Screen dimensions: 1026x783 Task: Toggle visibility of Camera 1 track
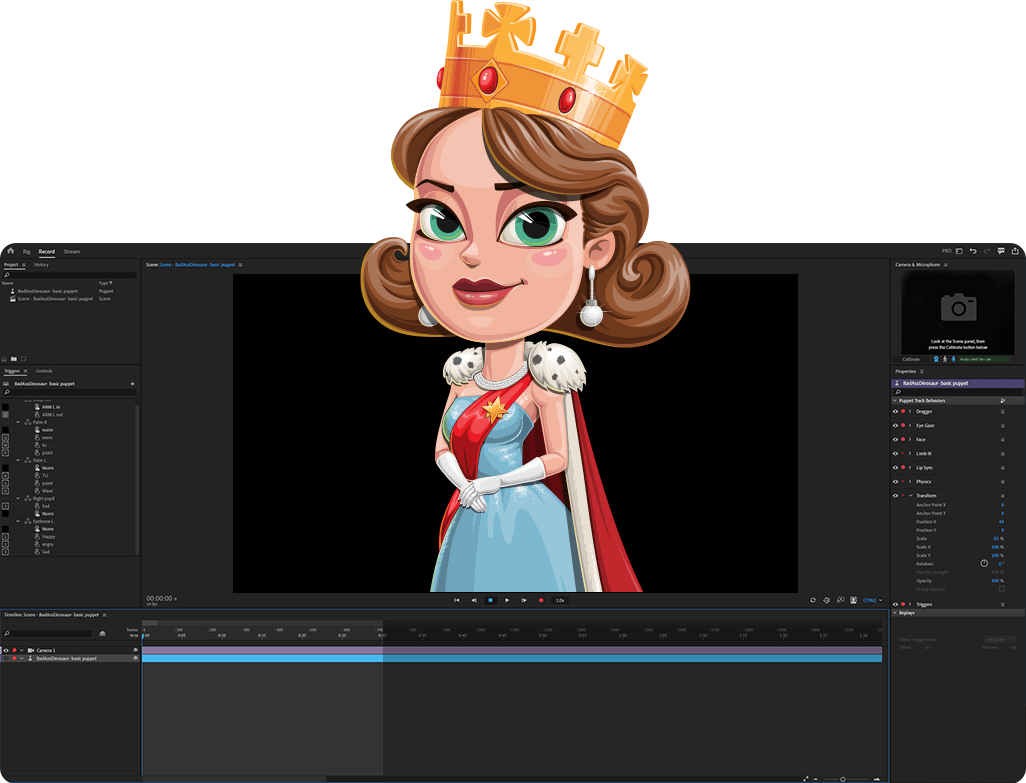point(6,650)
